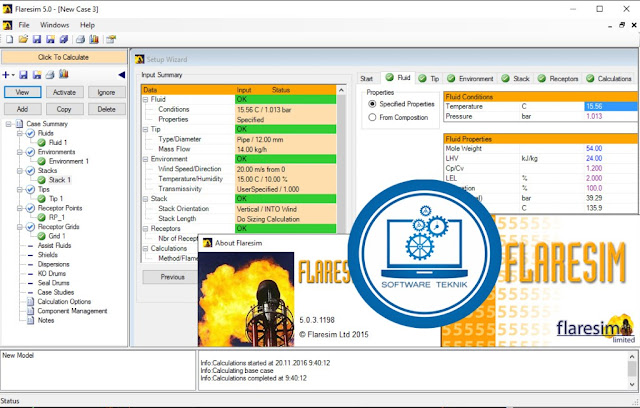The width and height of the screenshot is (640, 408).
Task: Open the chart icon in main toolbar
Action: (x=94, y=39)
